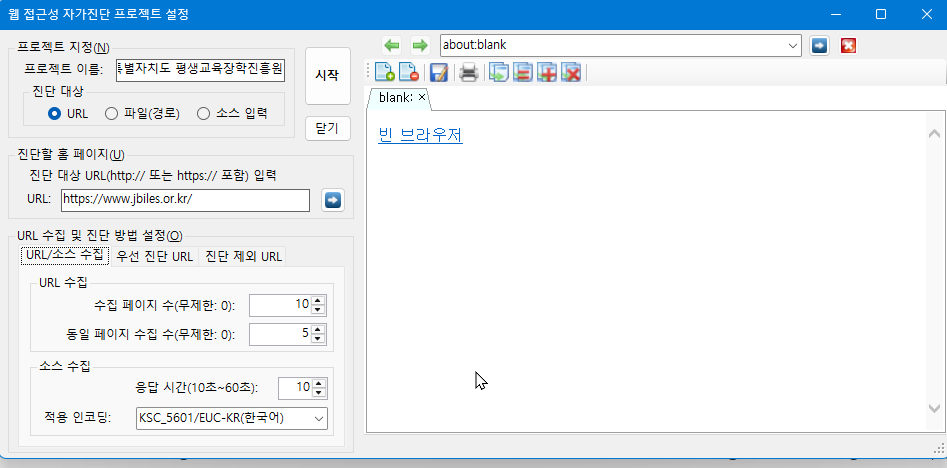Click the page icon with red minus

point(408,72)
